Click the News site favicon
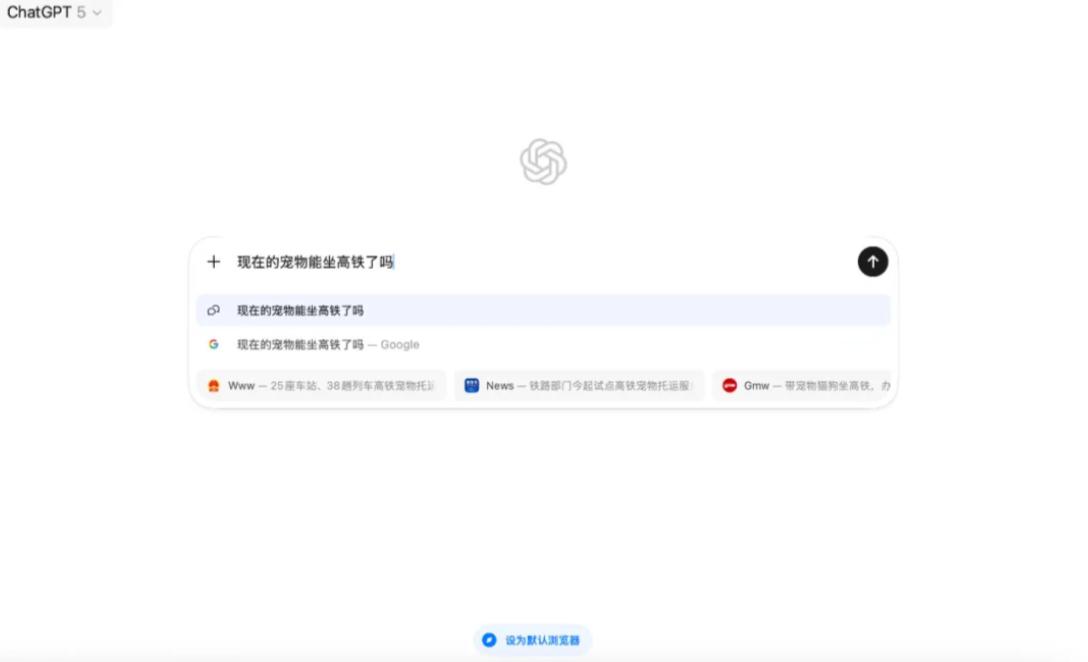The width and height of the screenshot is (1088, 662). (x=472, y=385)
